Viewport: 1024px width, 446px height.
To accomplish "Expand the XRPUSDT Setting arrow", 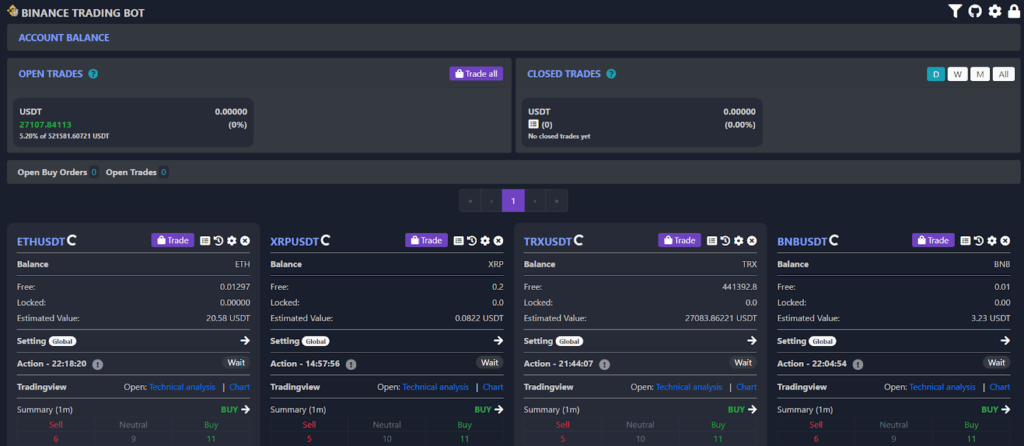I will point(498,341).
